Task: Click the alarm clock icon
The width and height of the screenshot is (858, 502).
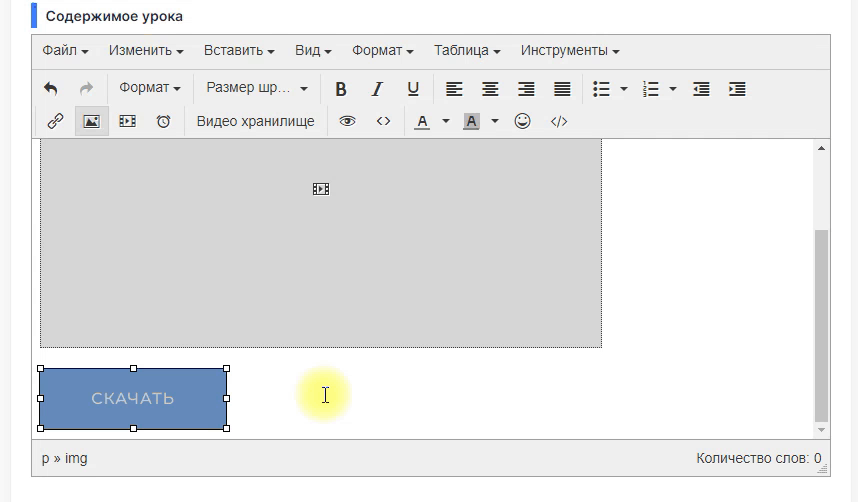Action: [x=164, y=121]
